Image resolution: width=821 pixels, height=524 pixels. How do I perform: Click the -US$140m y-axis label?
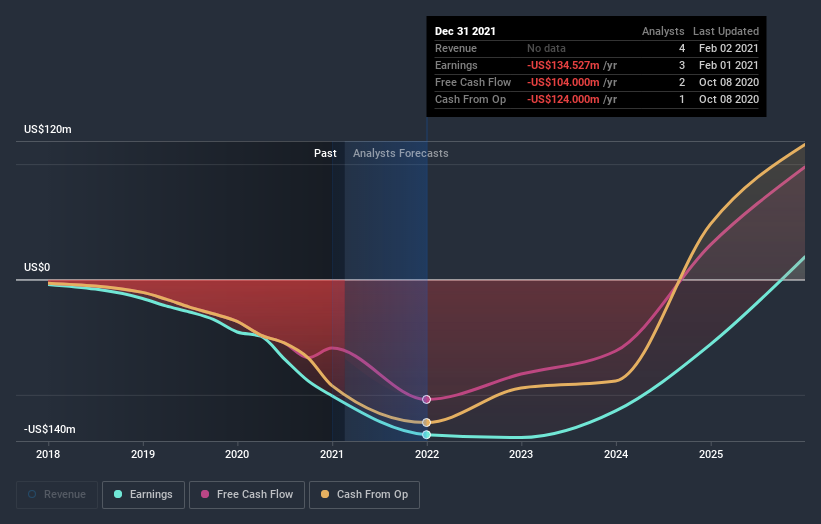pos(50,429)
